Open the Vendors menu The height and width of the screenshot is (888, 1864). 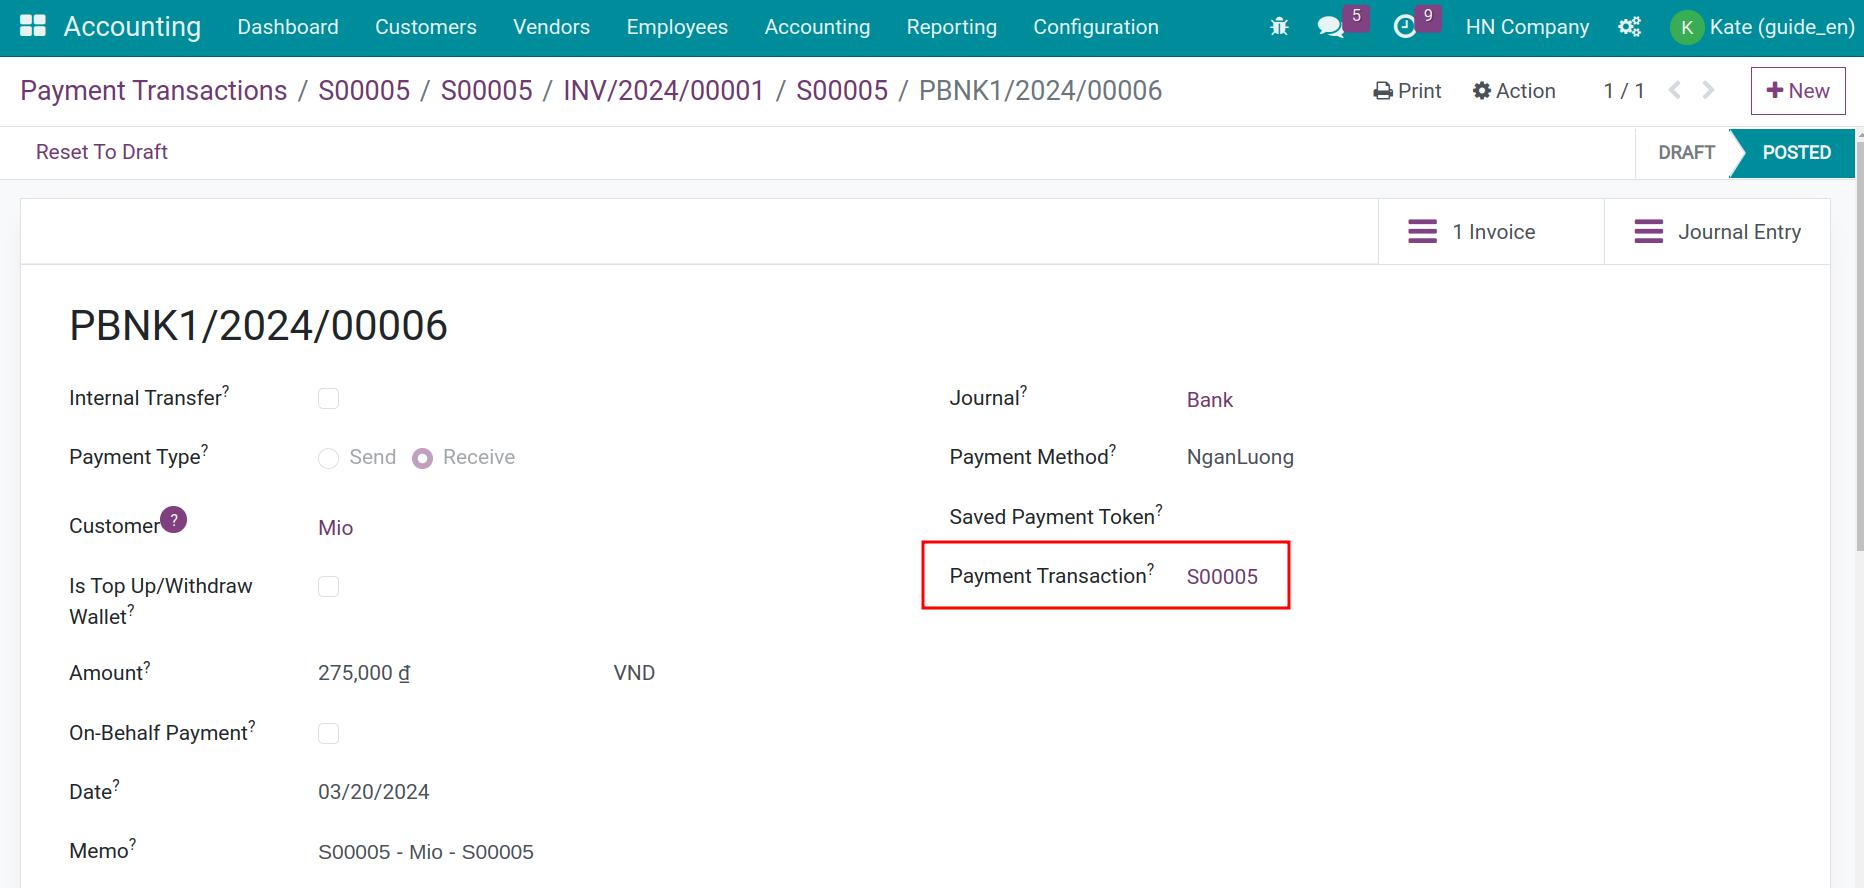[551, 27]
